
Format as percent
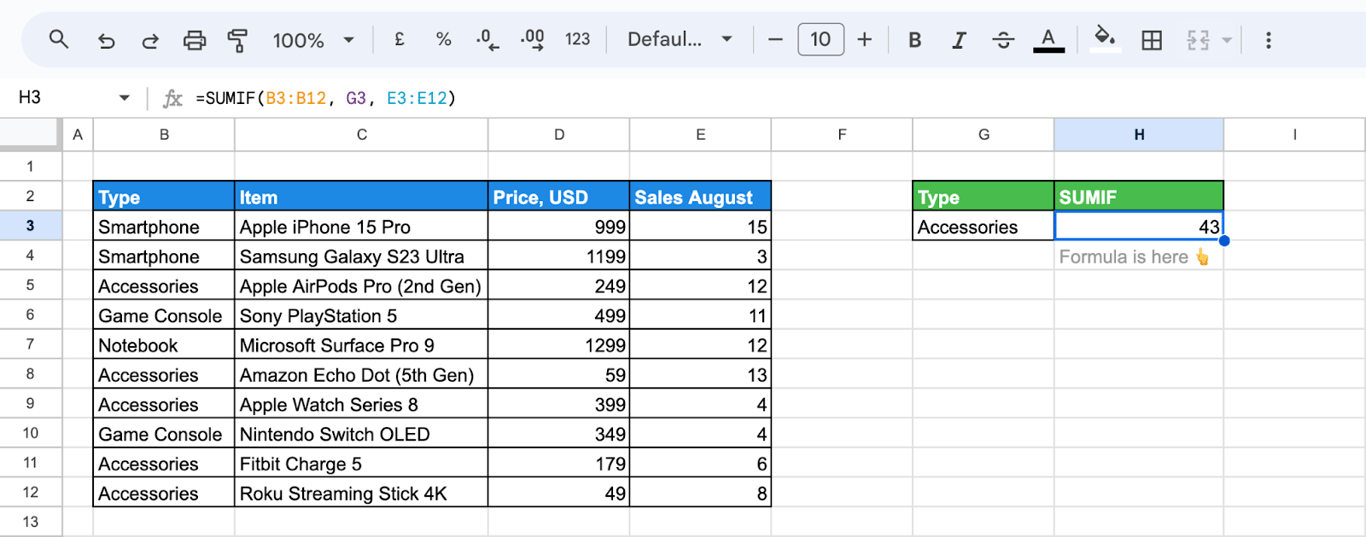[x=443, y=40]
